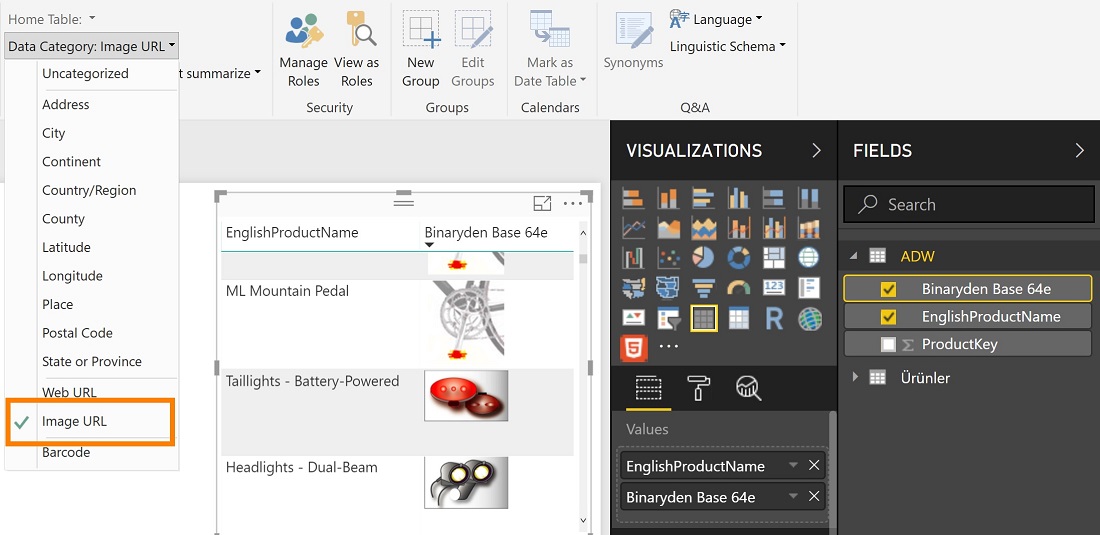Select the HTML5 custom visual
Image resolution: width=1100 pixels, height=535 pixels.
coord(633,348)
